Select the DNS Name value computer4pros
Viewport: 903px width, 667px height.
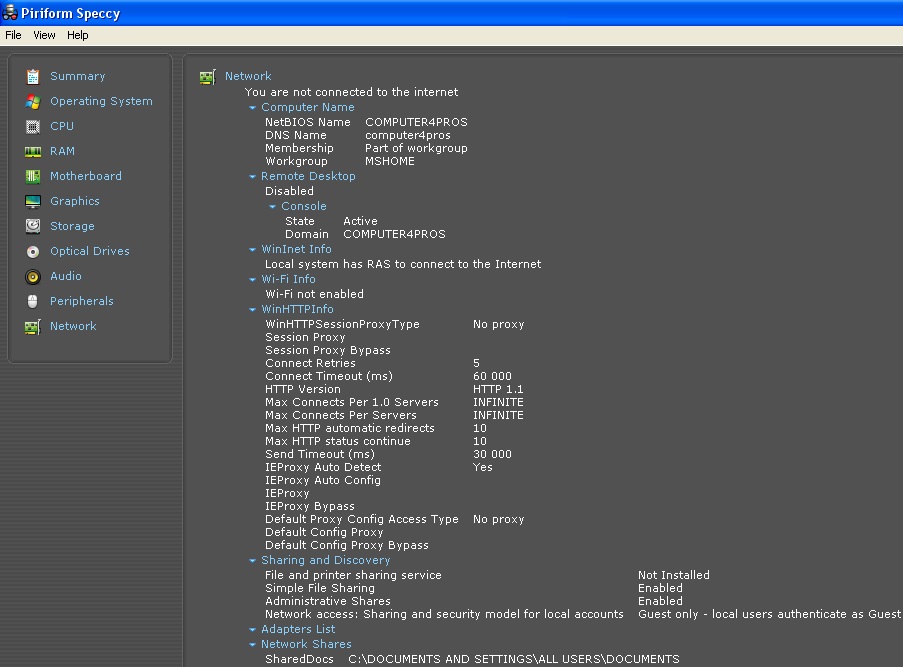[x=408, y=135]
